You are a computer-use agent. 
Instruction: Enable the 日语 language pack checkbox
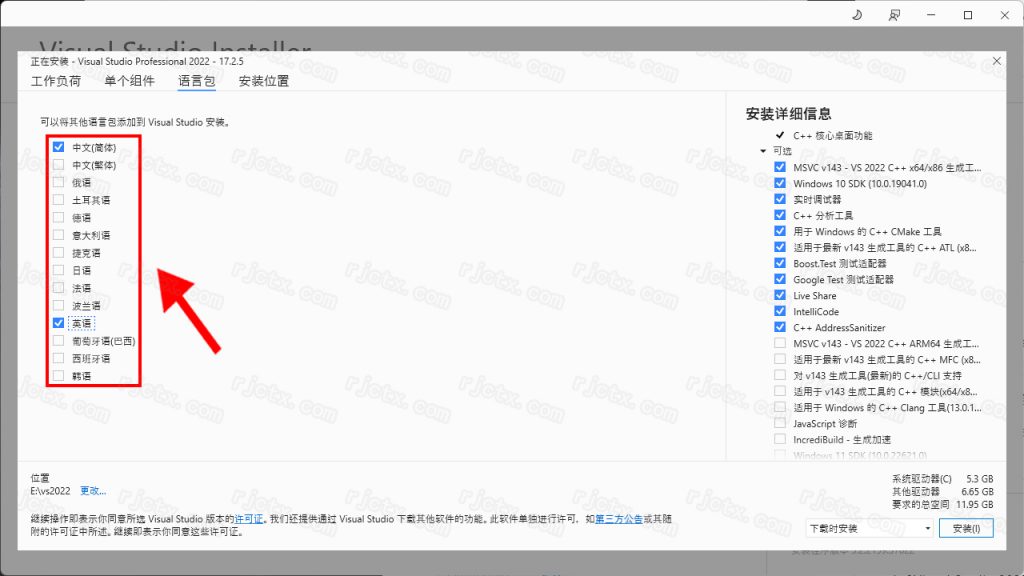point(59,270)
